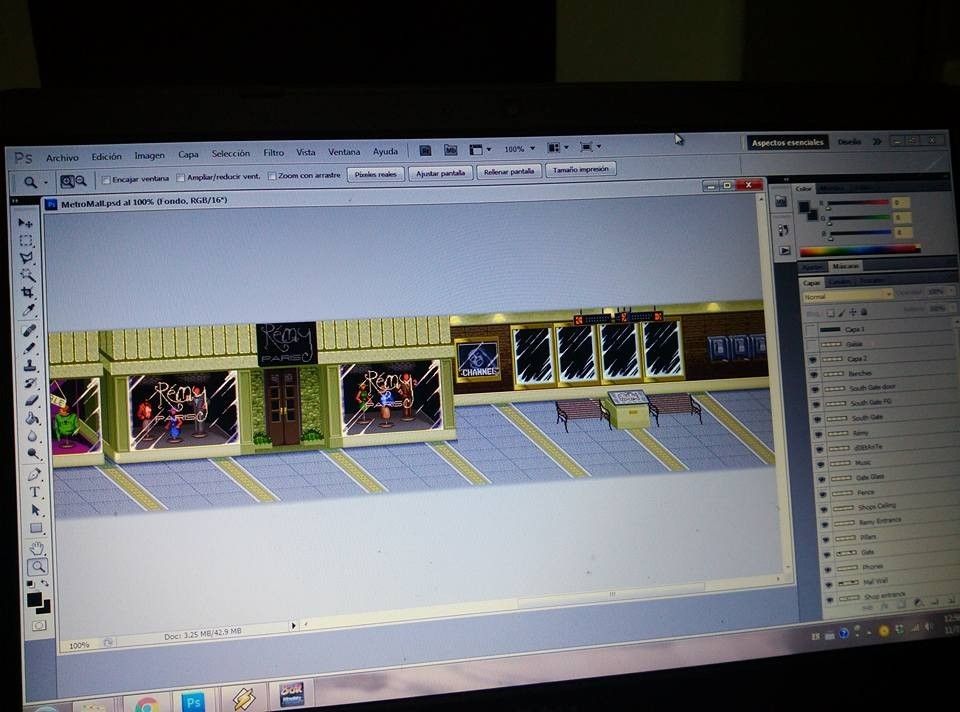The width and height of the screenshot is (960, 712).
Task: Open the screen mode dropdown
Action: (590, 147)
